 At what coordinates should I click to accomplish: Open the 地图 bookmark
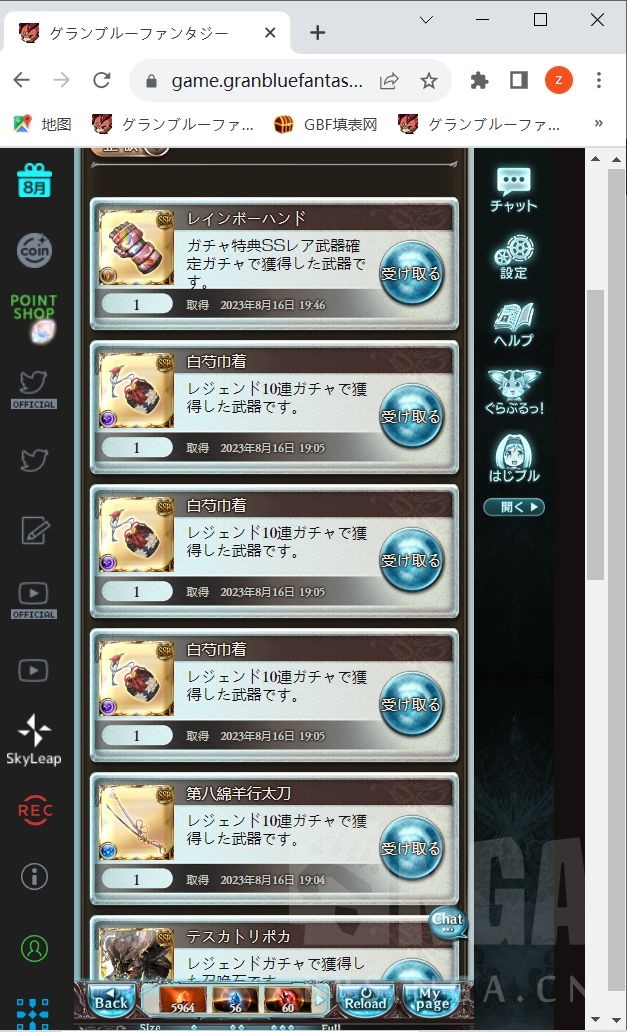point(43,124)
